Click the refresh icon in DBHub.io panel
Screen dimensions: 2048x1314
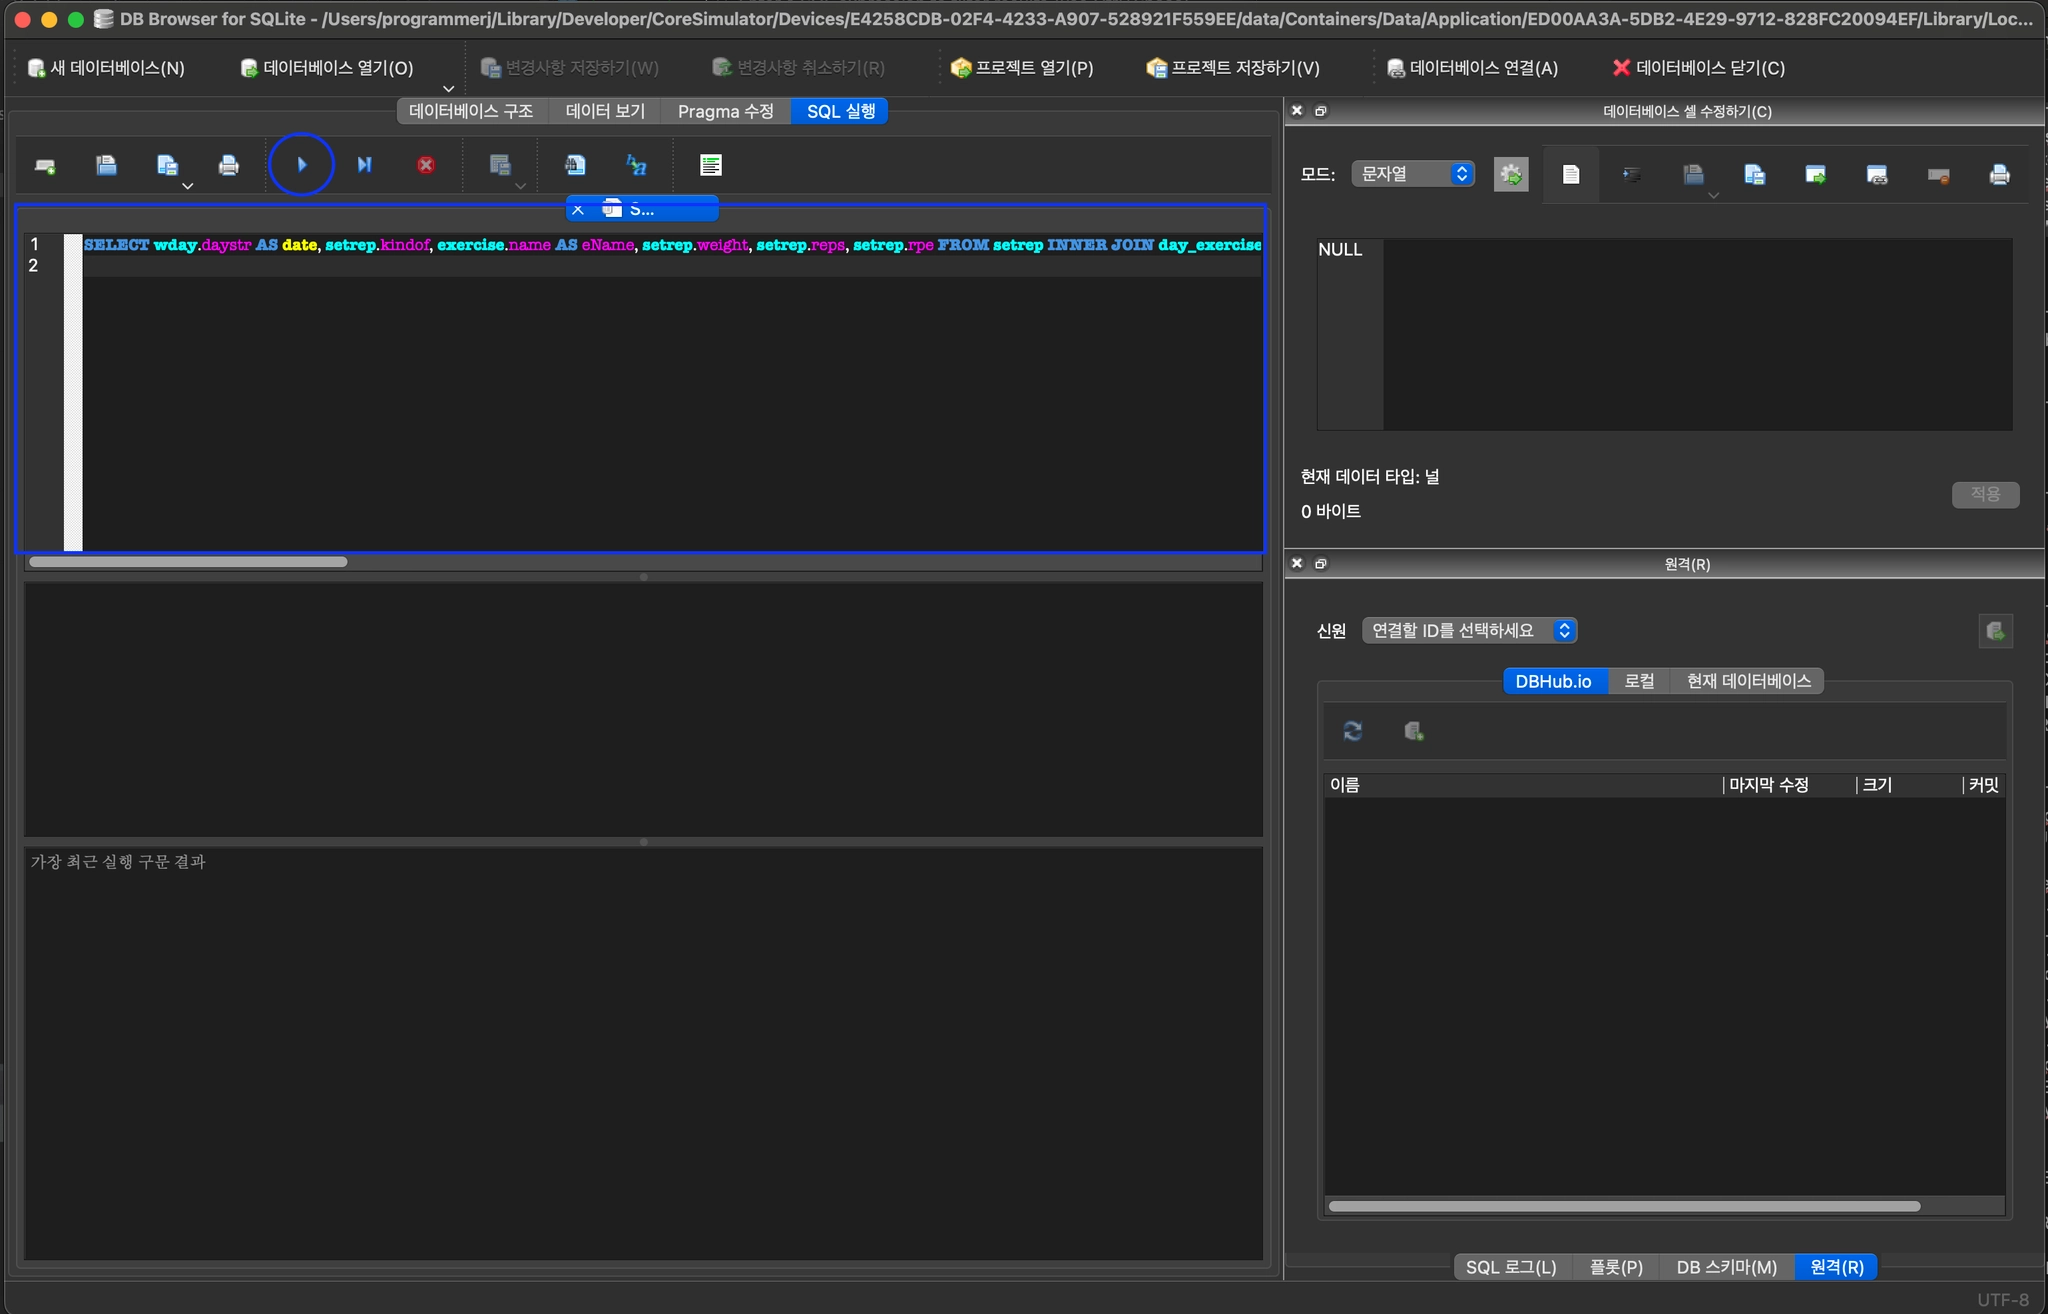coord(1353,731)
